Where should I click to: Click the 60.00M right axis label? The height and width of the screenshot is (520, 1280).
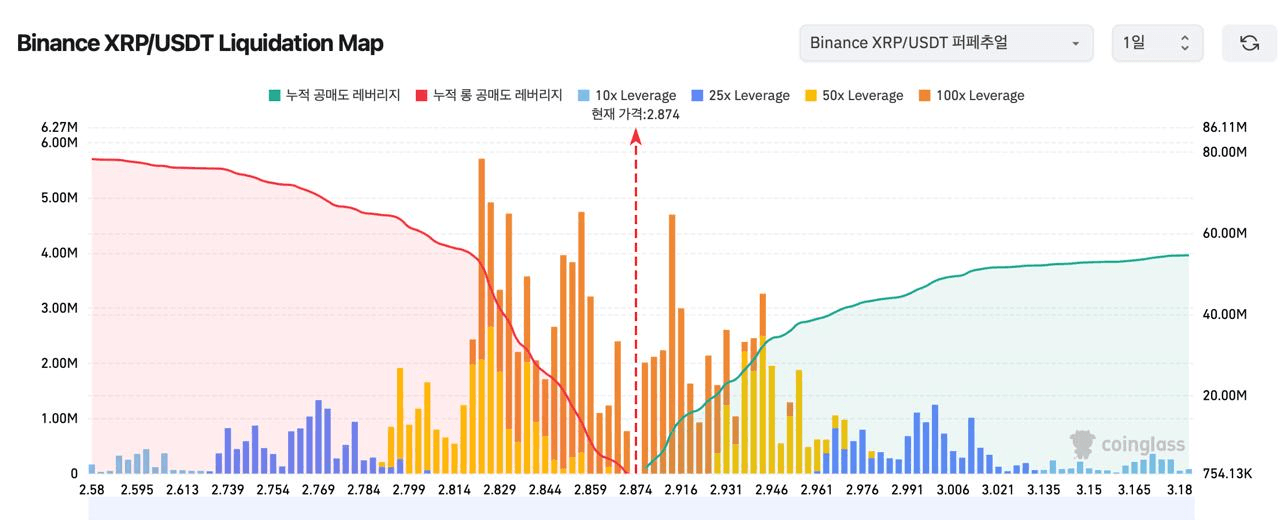point(1224,233)
